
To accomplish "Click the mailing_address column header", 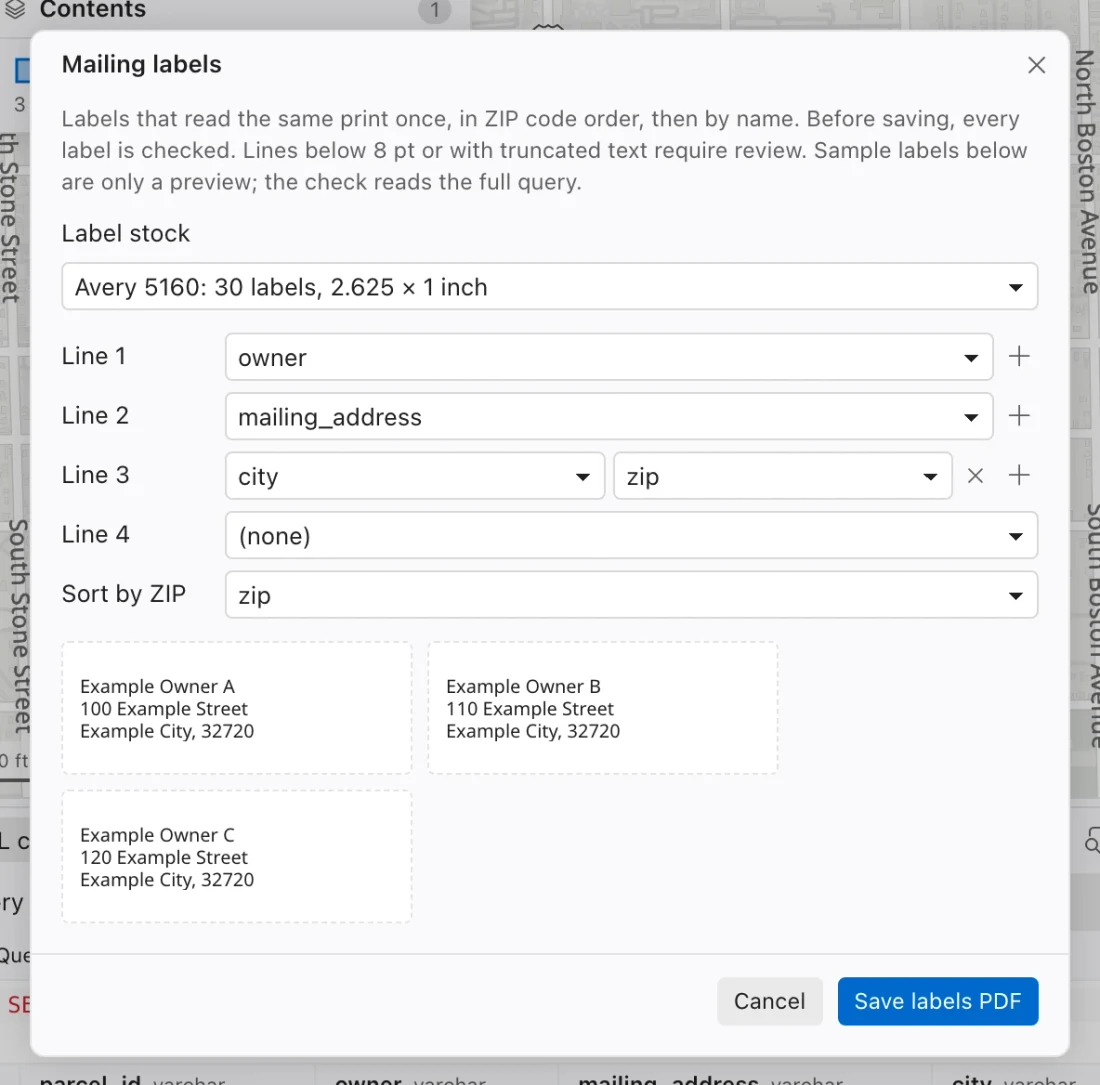I will [711, 1081].
